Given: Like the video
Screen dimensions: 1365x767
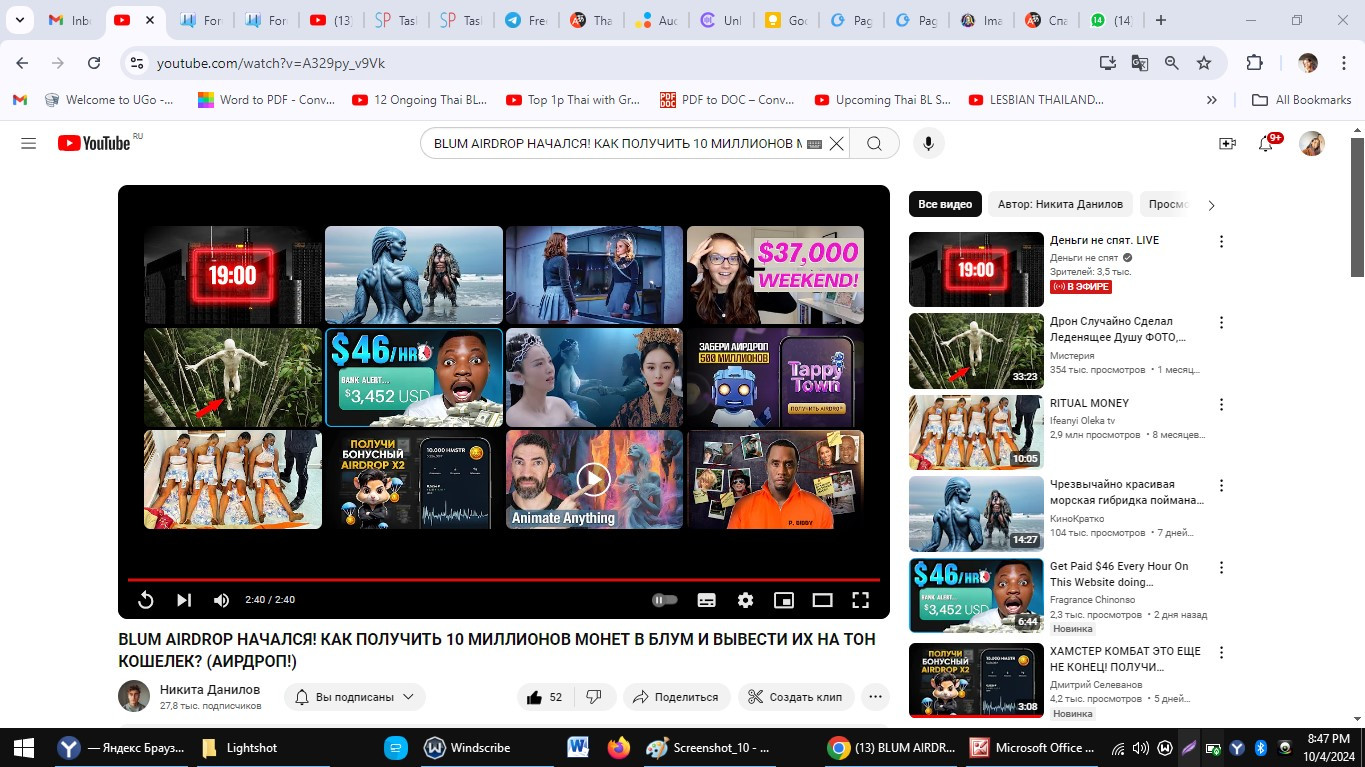Looking at the screenshot, I should 544,697.
